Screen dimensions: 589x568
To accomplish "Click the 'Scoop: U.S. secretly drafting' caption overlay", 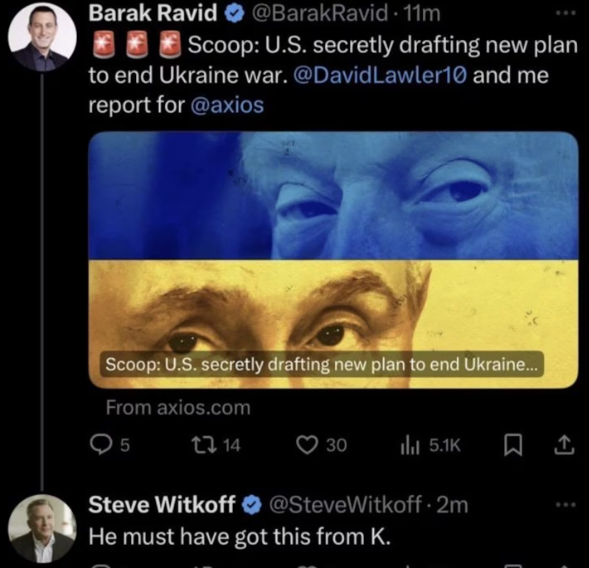I will (322, 364).
